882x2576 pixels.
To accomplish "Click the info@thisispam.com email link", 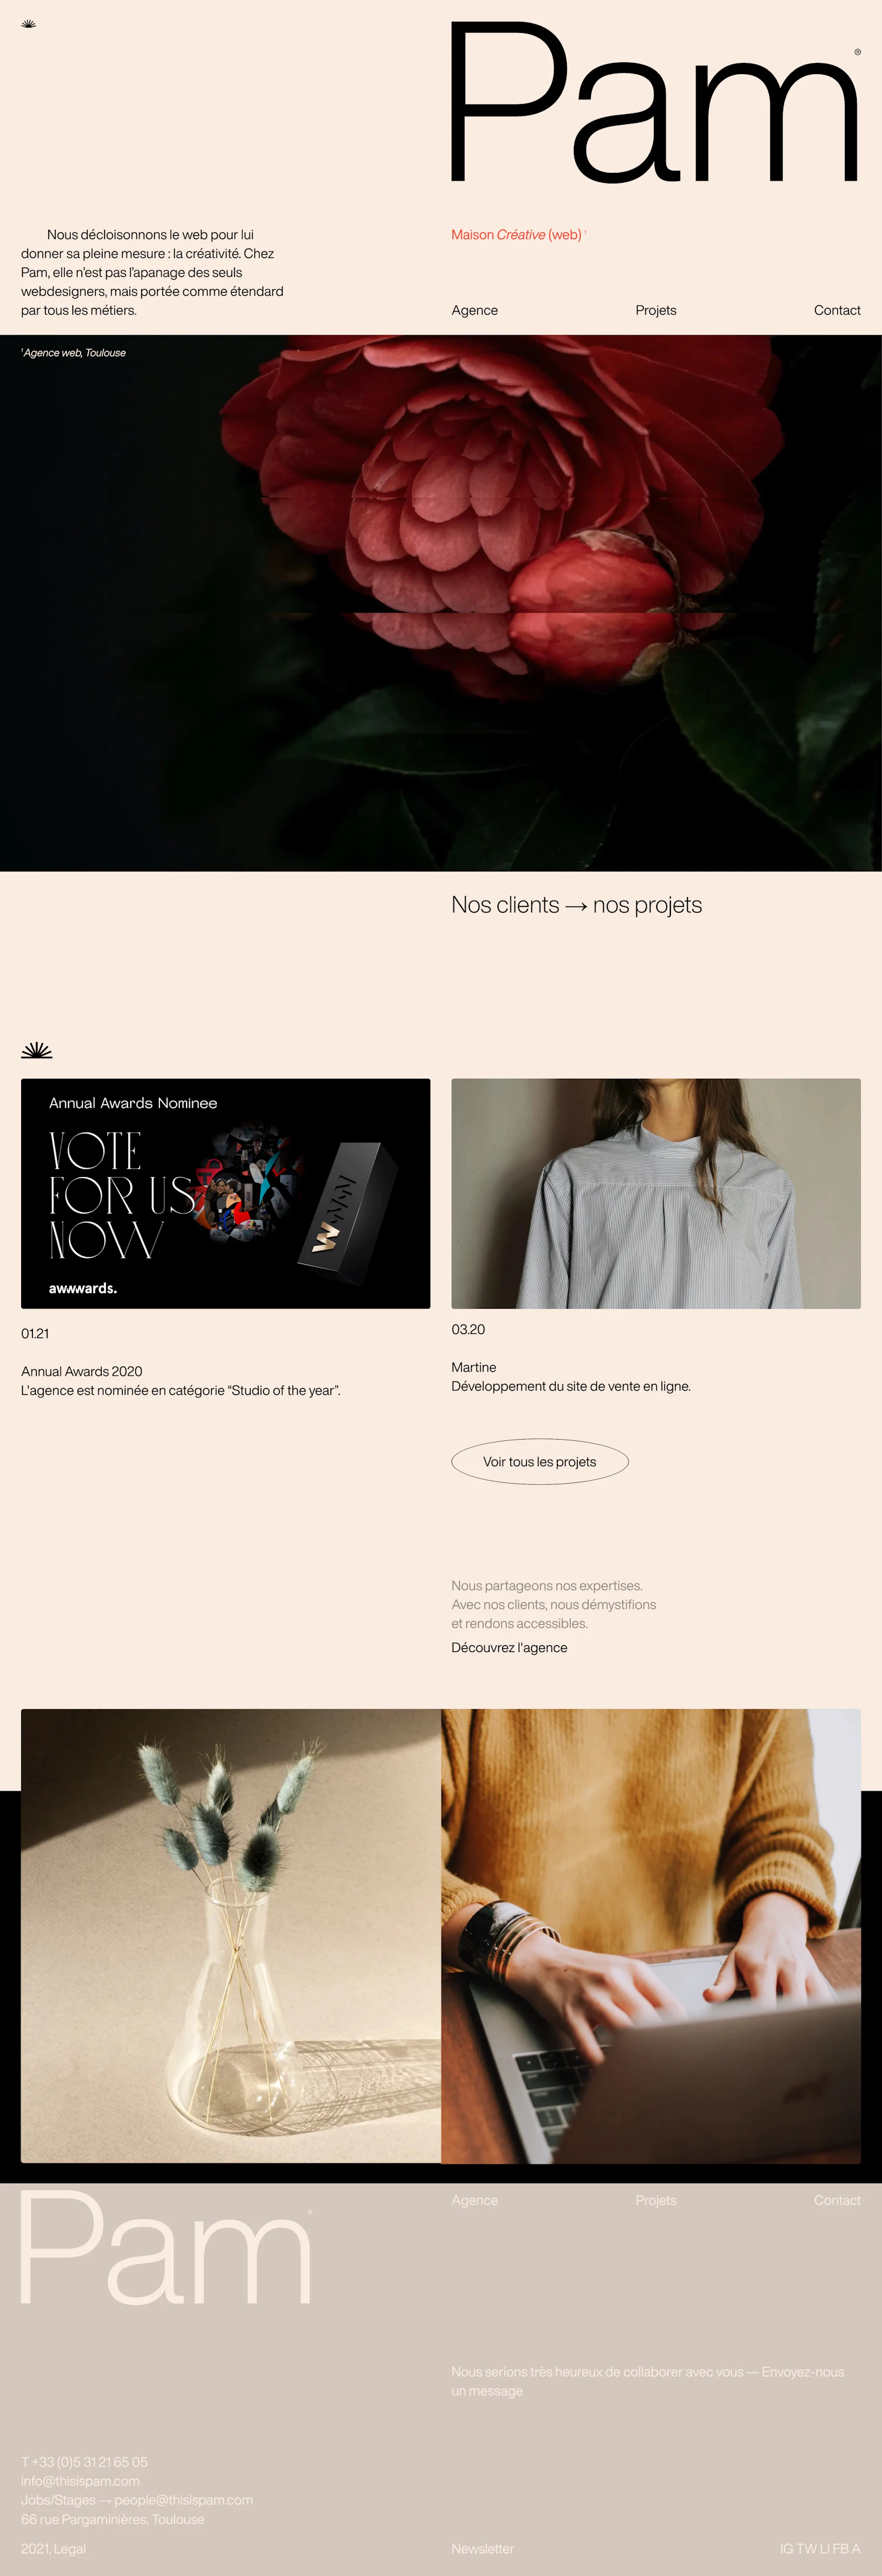I will 80,2480.
